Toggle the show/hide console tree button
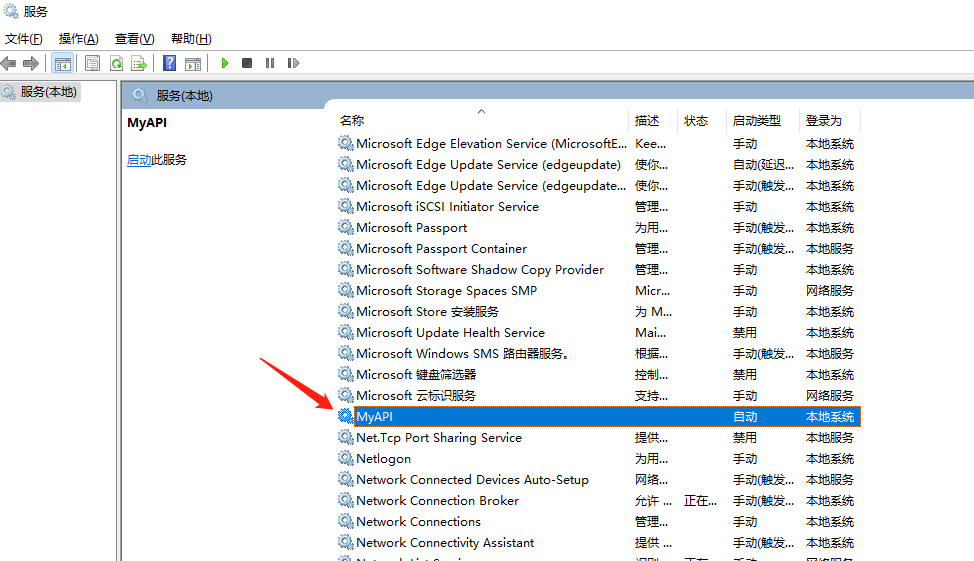This screenshot has width=974, height=561. point(62,63)
